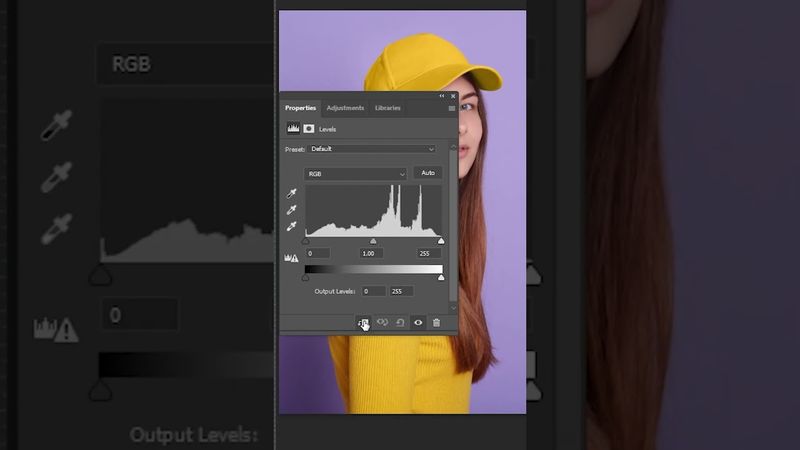Image resolution: width=800 pixels, height=450 pixels.
Task: Click the highlight input field showing 255
Action: point(429,254)
